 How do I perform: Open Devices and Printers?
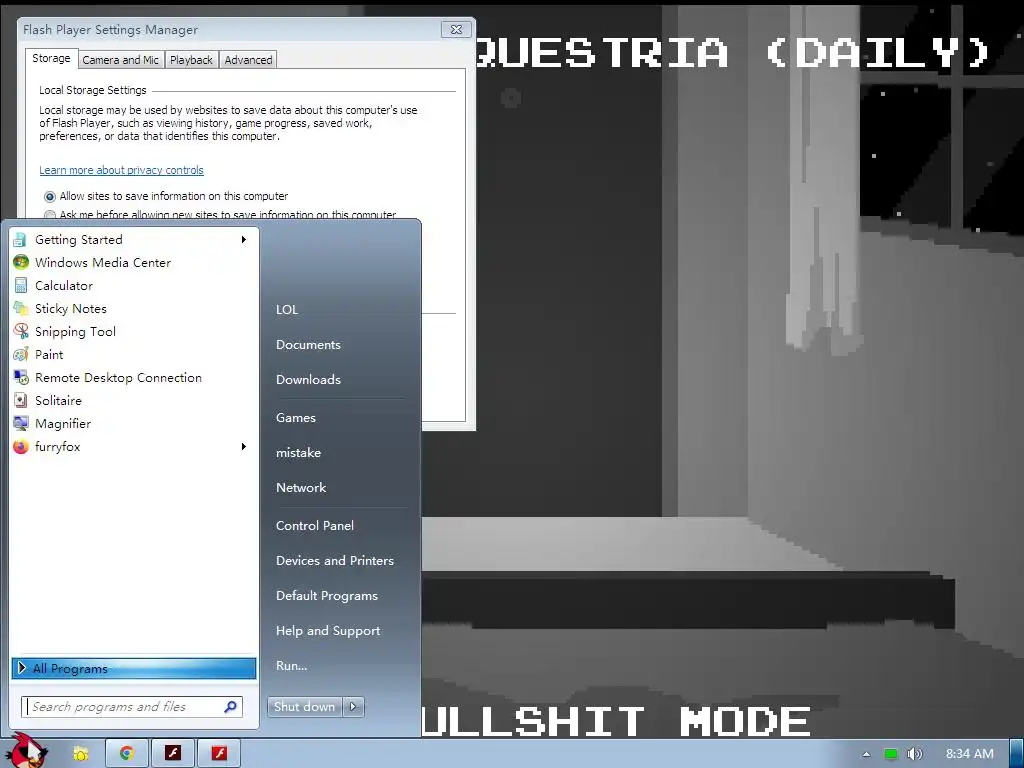click(x=335, y=561)
